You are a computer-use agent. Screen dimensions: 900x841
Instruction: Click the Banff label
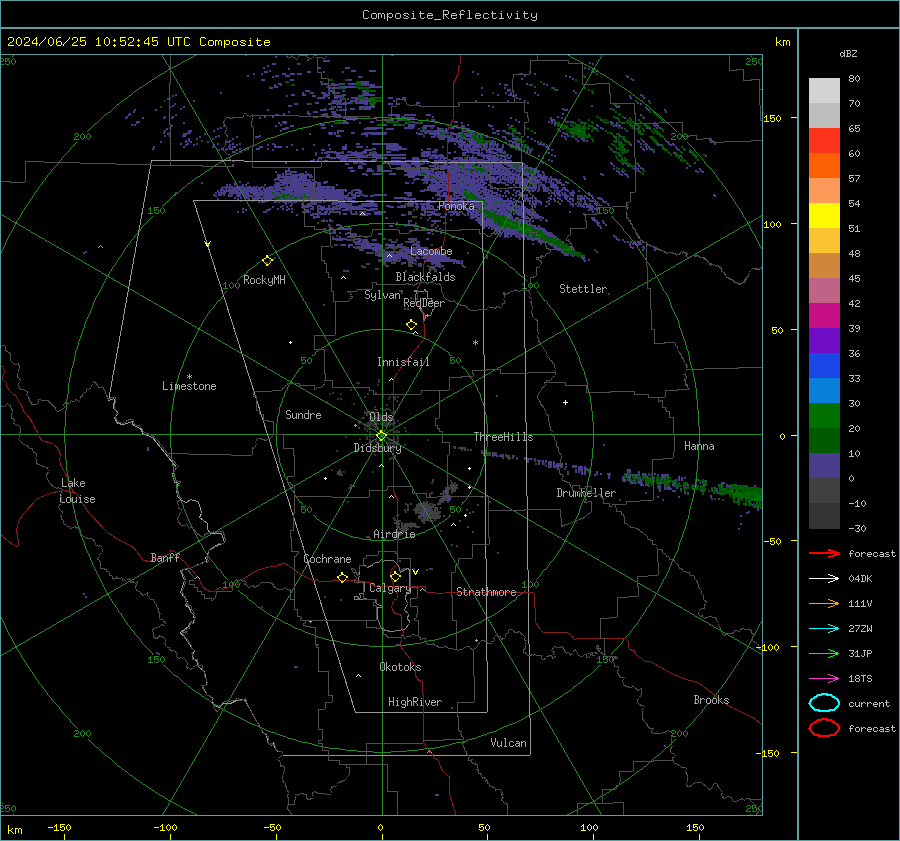(x=165, y=557)
